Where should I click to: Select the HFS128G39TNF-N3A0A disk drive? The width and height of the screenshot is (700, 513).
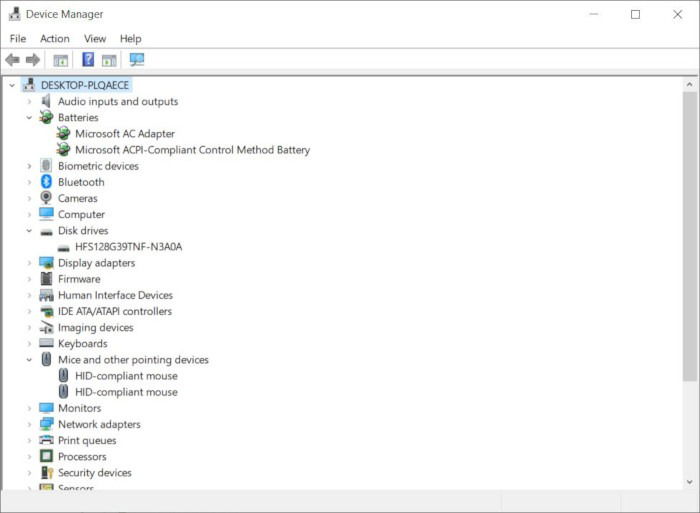(129, 246)
